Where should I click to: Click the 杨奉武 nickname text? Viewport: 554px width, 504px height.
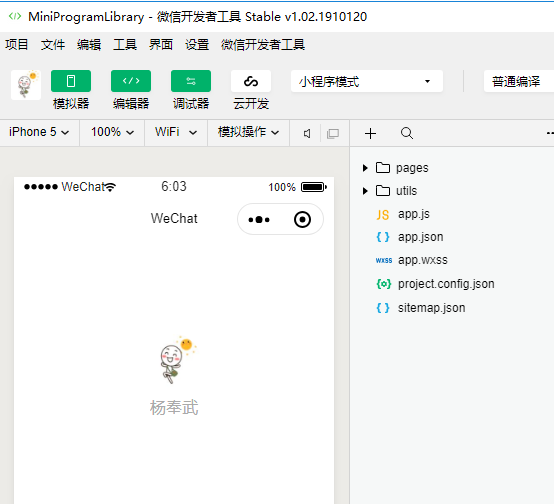(x=174, y=408)
